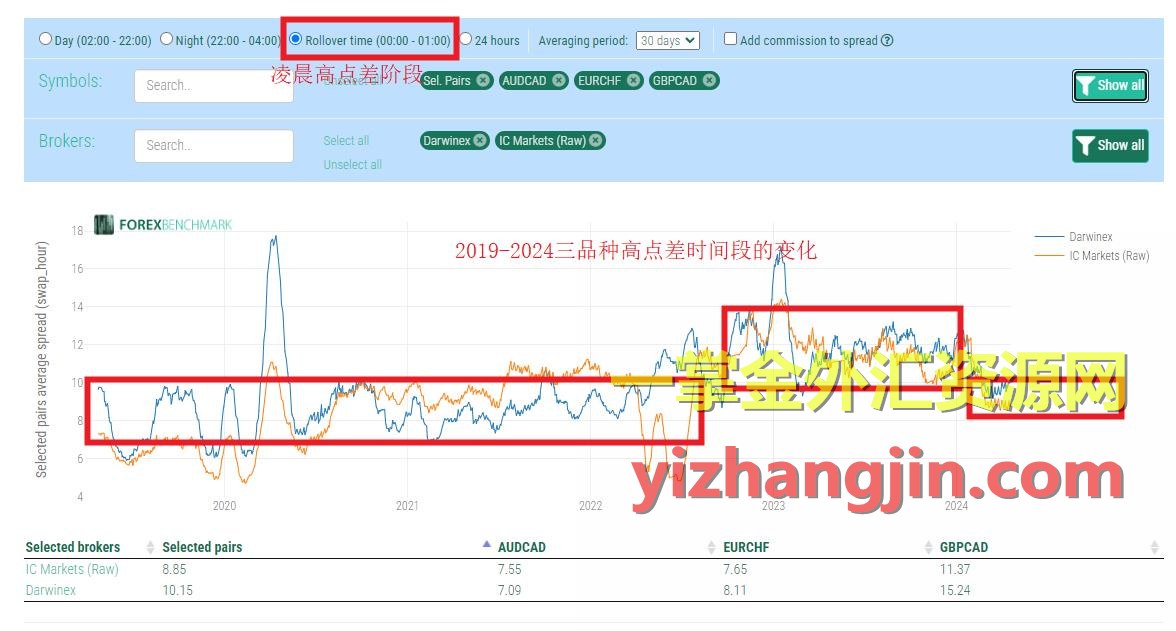Toggle IC Markets (Raw) series in legend
Image resolution: width=1176 pixels, height=631 pixels.
(1091, 256)
